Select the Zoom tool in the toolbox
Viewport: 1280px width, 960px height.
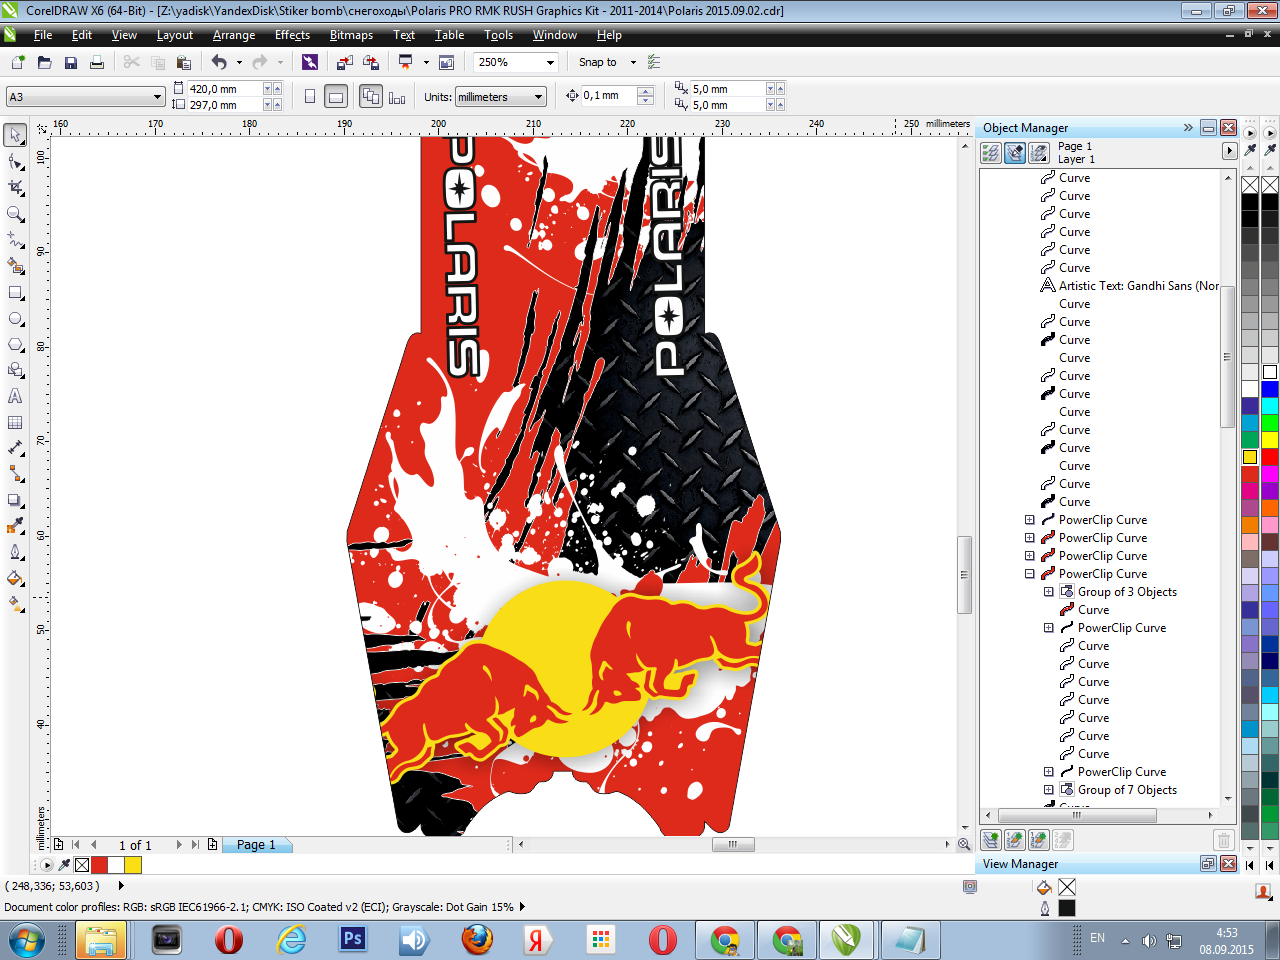(16, 214)
